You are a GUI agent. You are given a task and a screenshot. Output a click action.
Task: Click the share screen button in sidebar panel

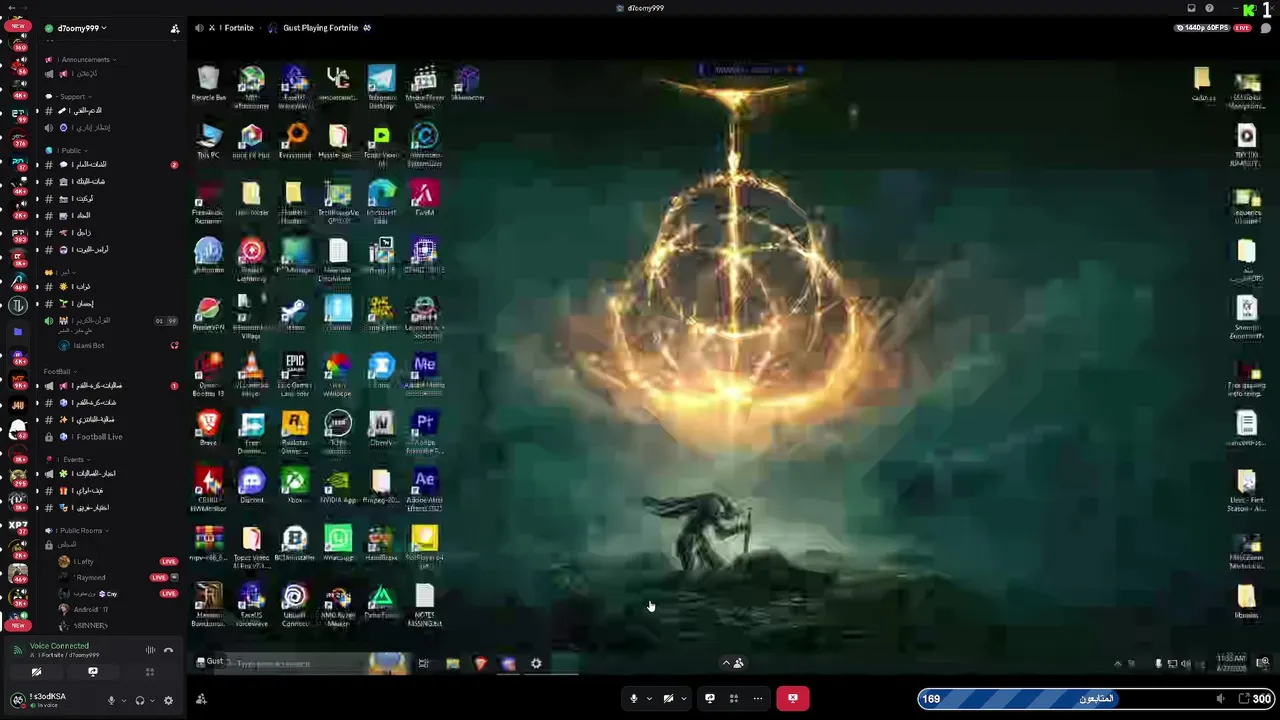pos(93,672)
